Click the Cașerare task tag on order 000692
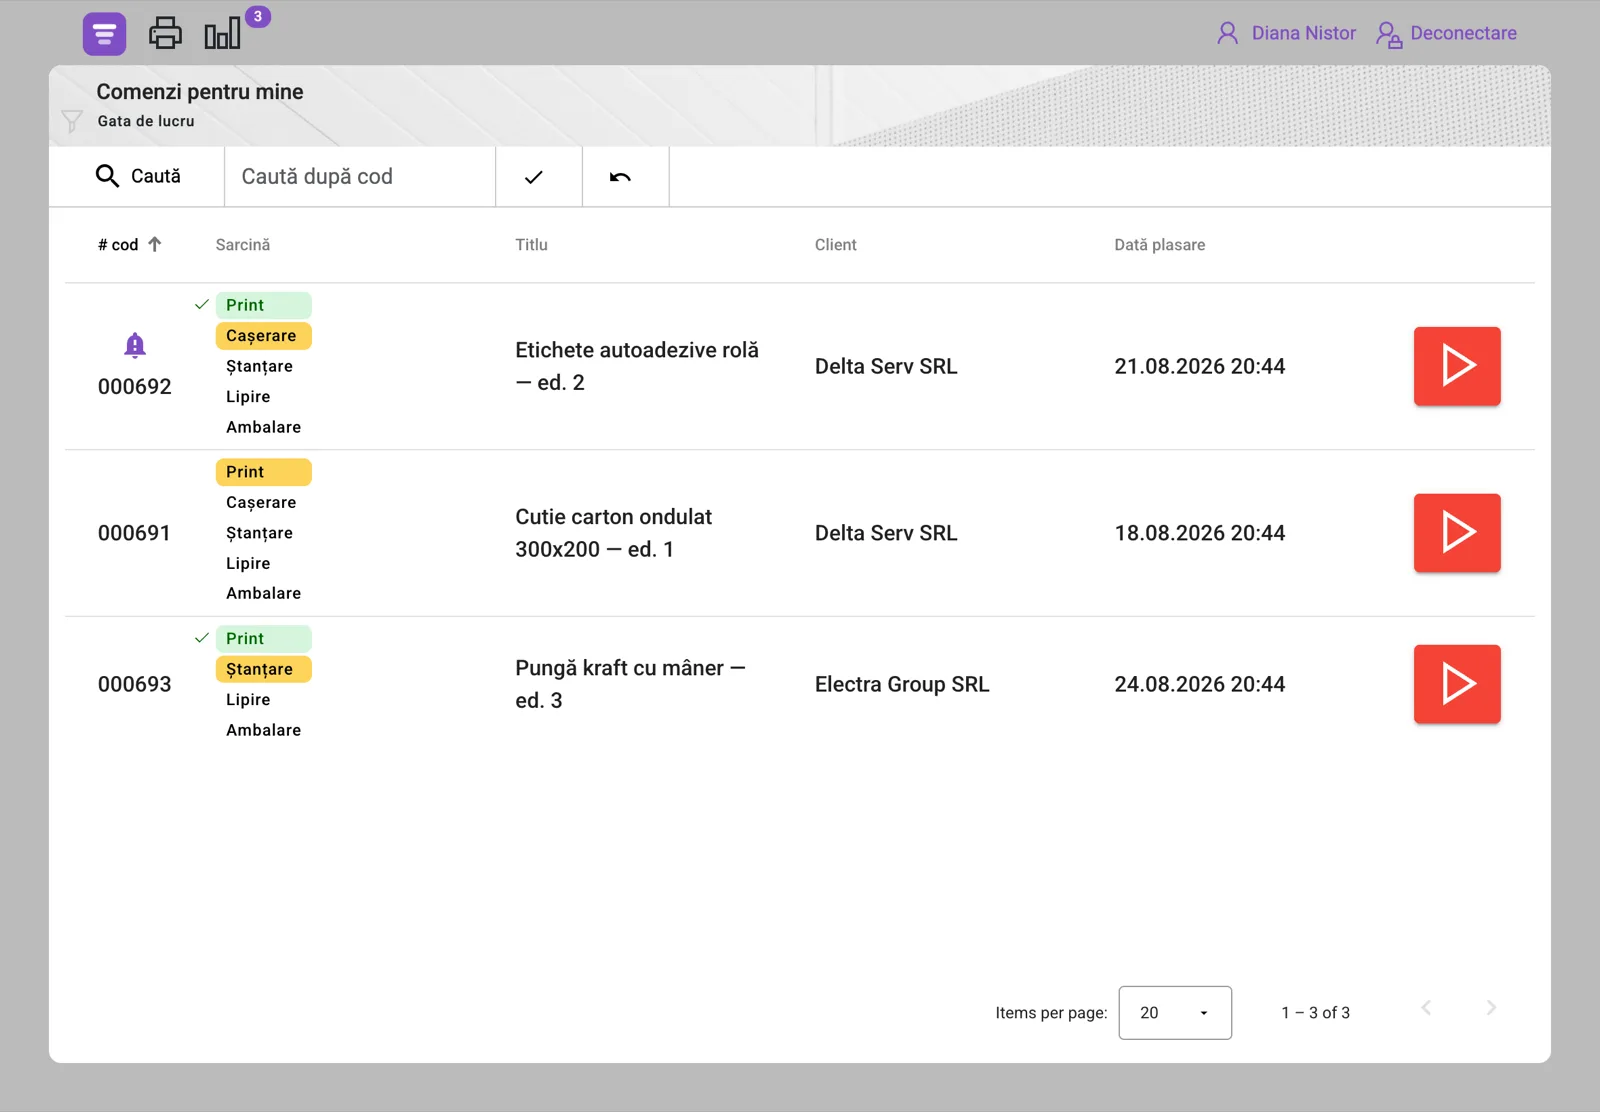The height and width of the screenshot is (1112, 1600). click(263, 336)
